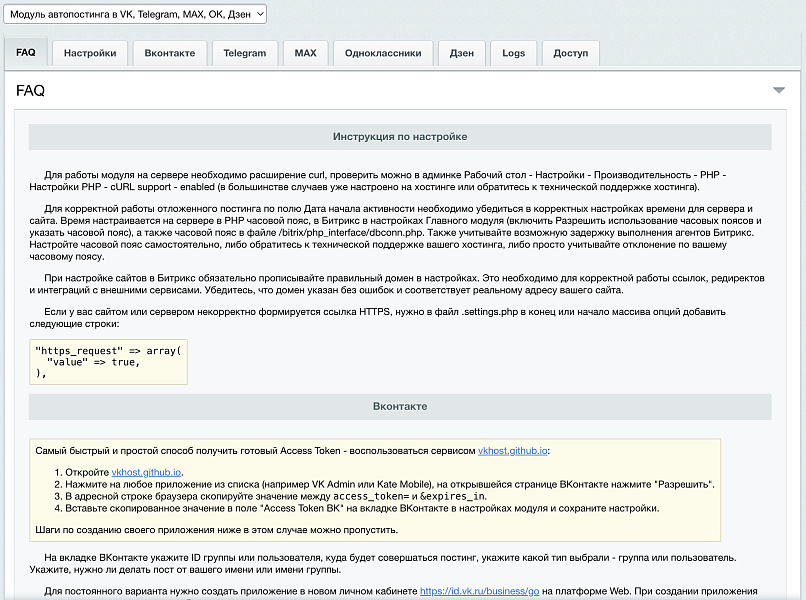
Task: Follow vkhost.github.io link in intro sentence
Action: pos(512,451)
